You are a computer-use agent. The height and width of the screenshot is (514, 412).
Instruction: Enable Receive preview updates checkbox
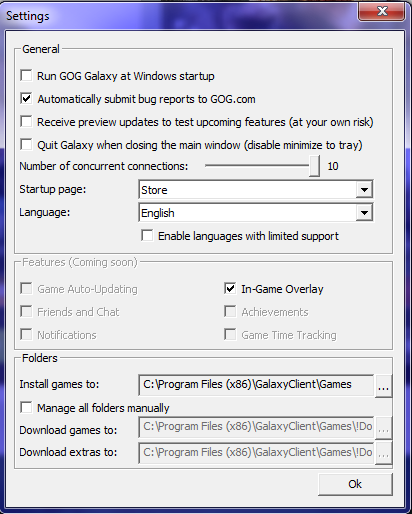click(26, 122)
